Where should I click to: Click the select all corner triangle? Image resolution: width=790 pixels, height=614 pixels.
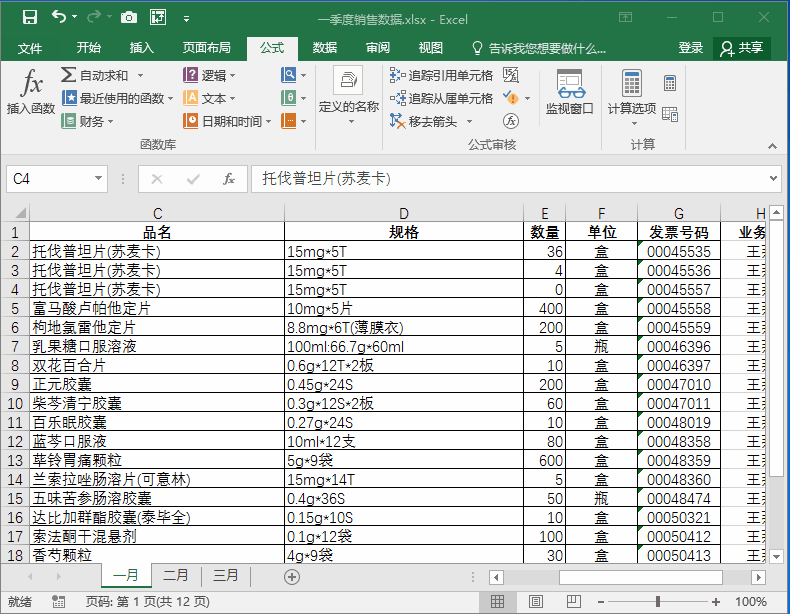point(20,213)
